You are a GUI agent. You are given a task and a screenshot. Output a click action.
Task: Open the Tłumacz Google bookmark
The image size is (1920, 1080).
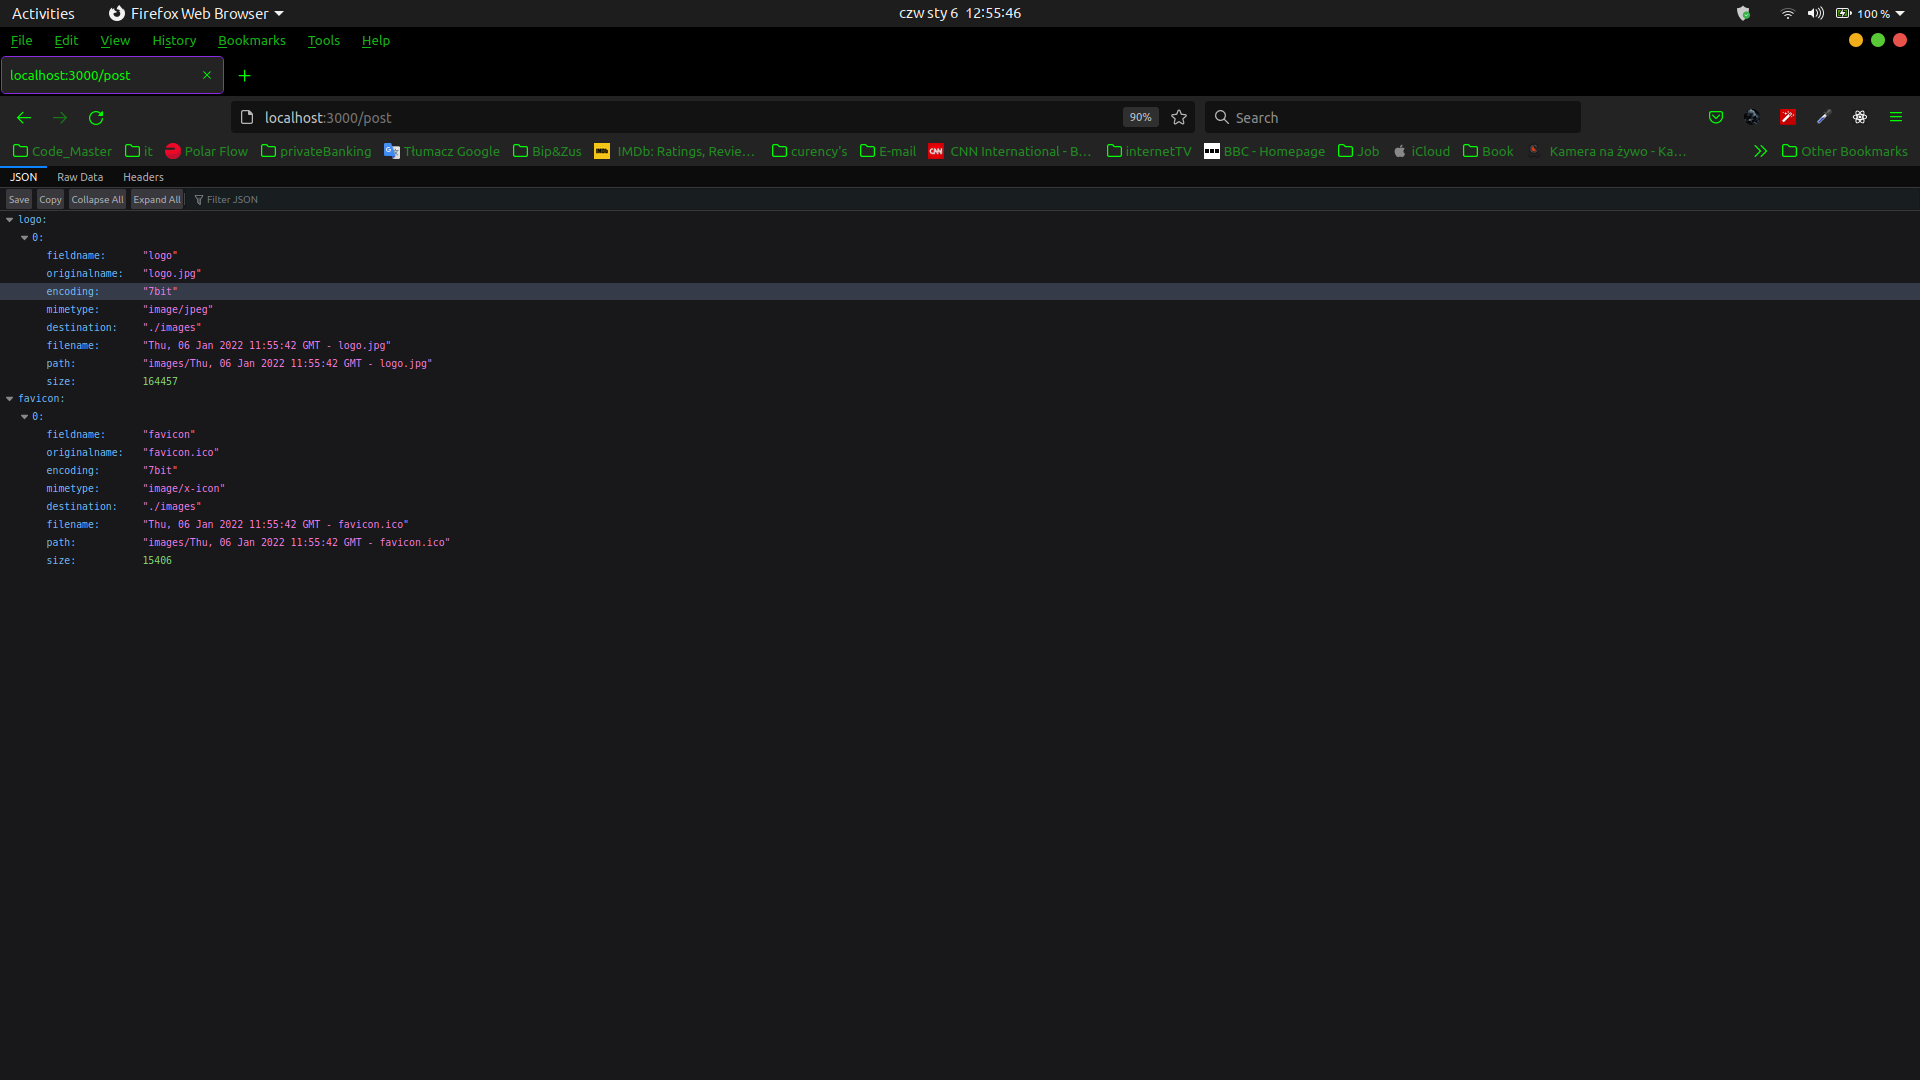tap(442, 152)
